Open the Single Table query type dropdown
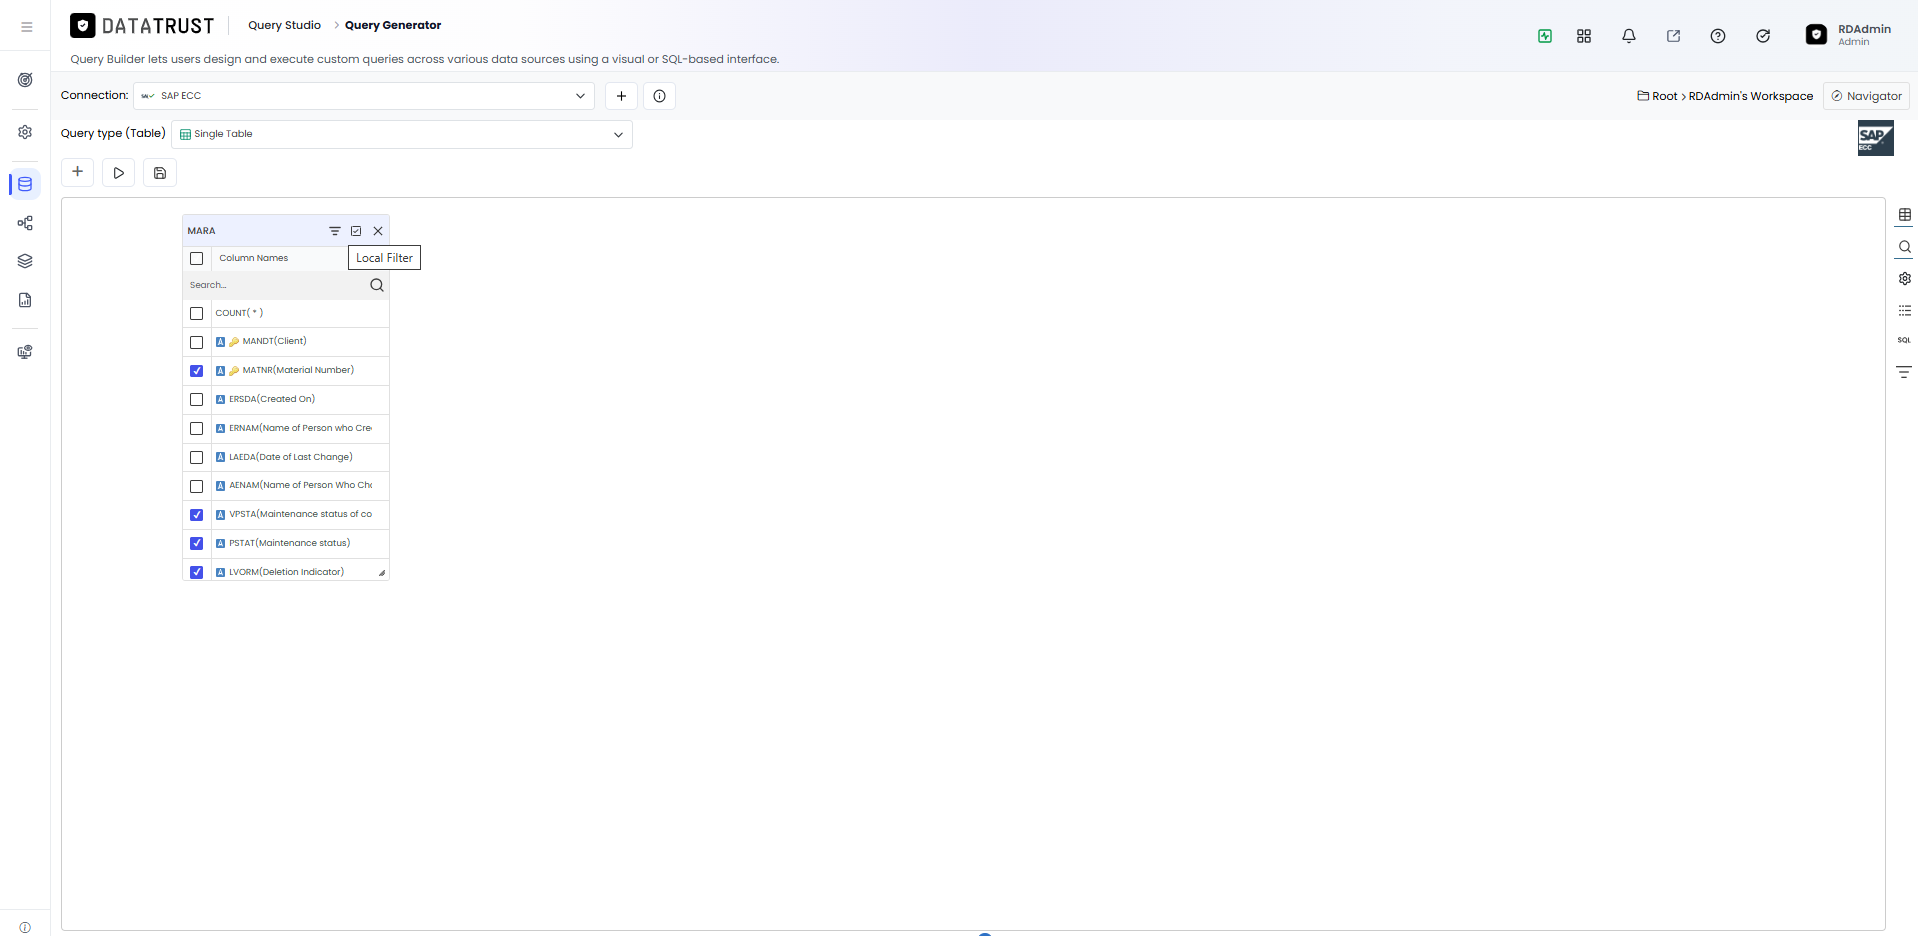The image size is (1918, 936). (402, 134)
